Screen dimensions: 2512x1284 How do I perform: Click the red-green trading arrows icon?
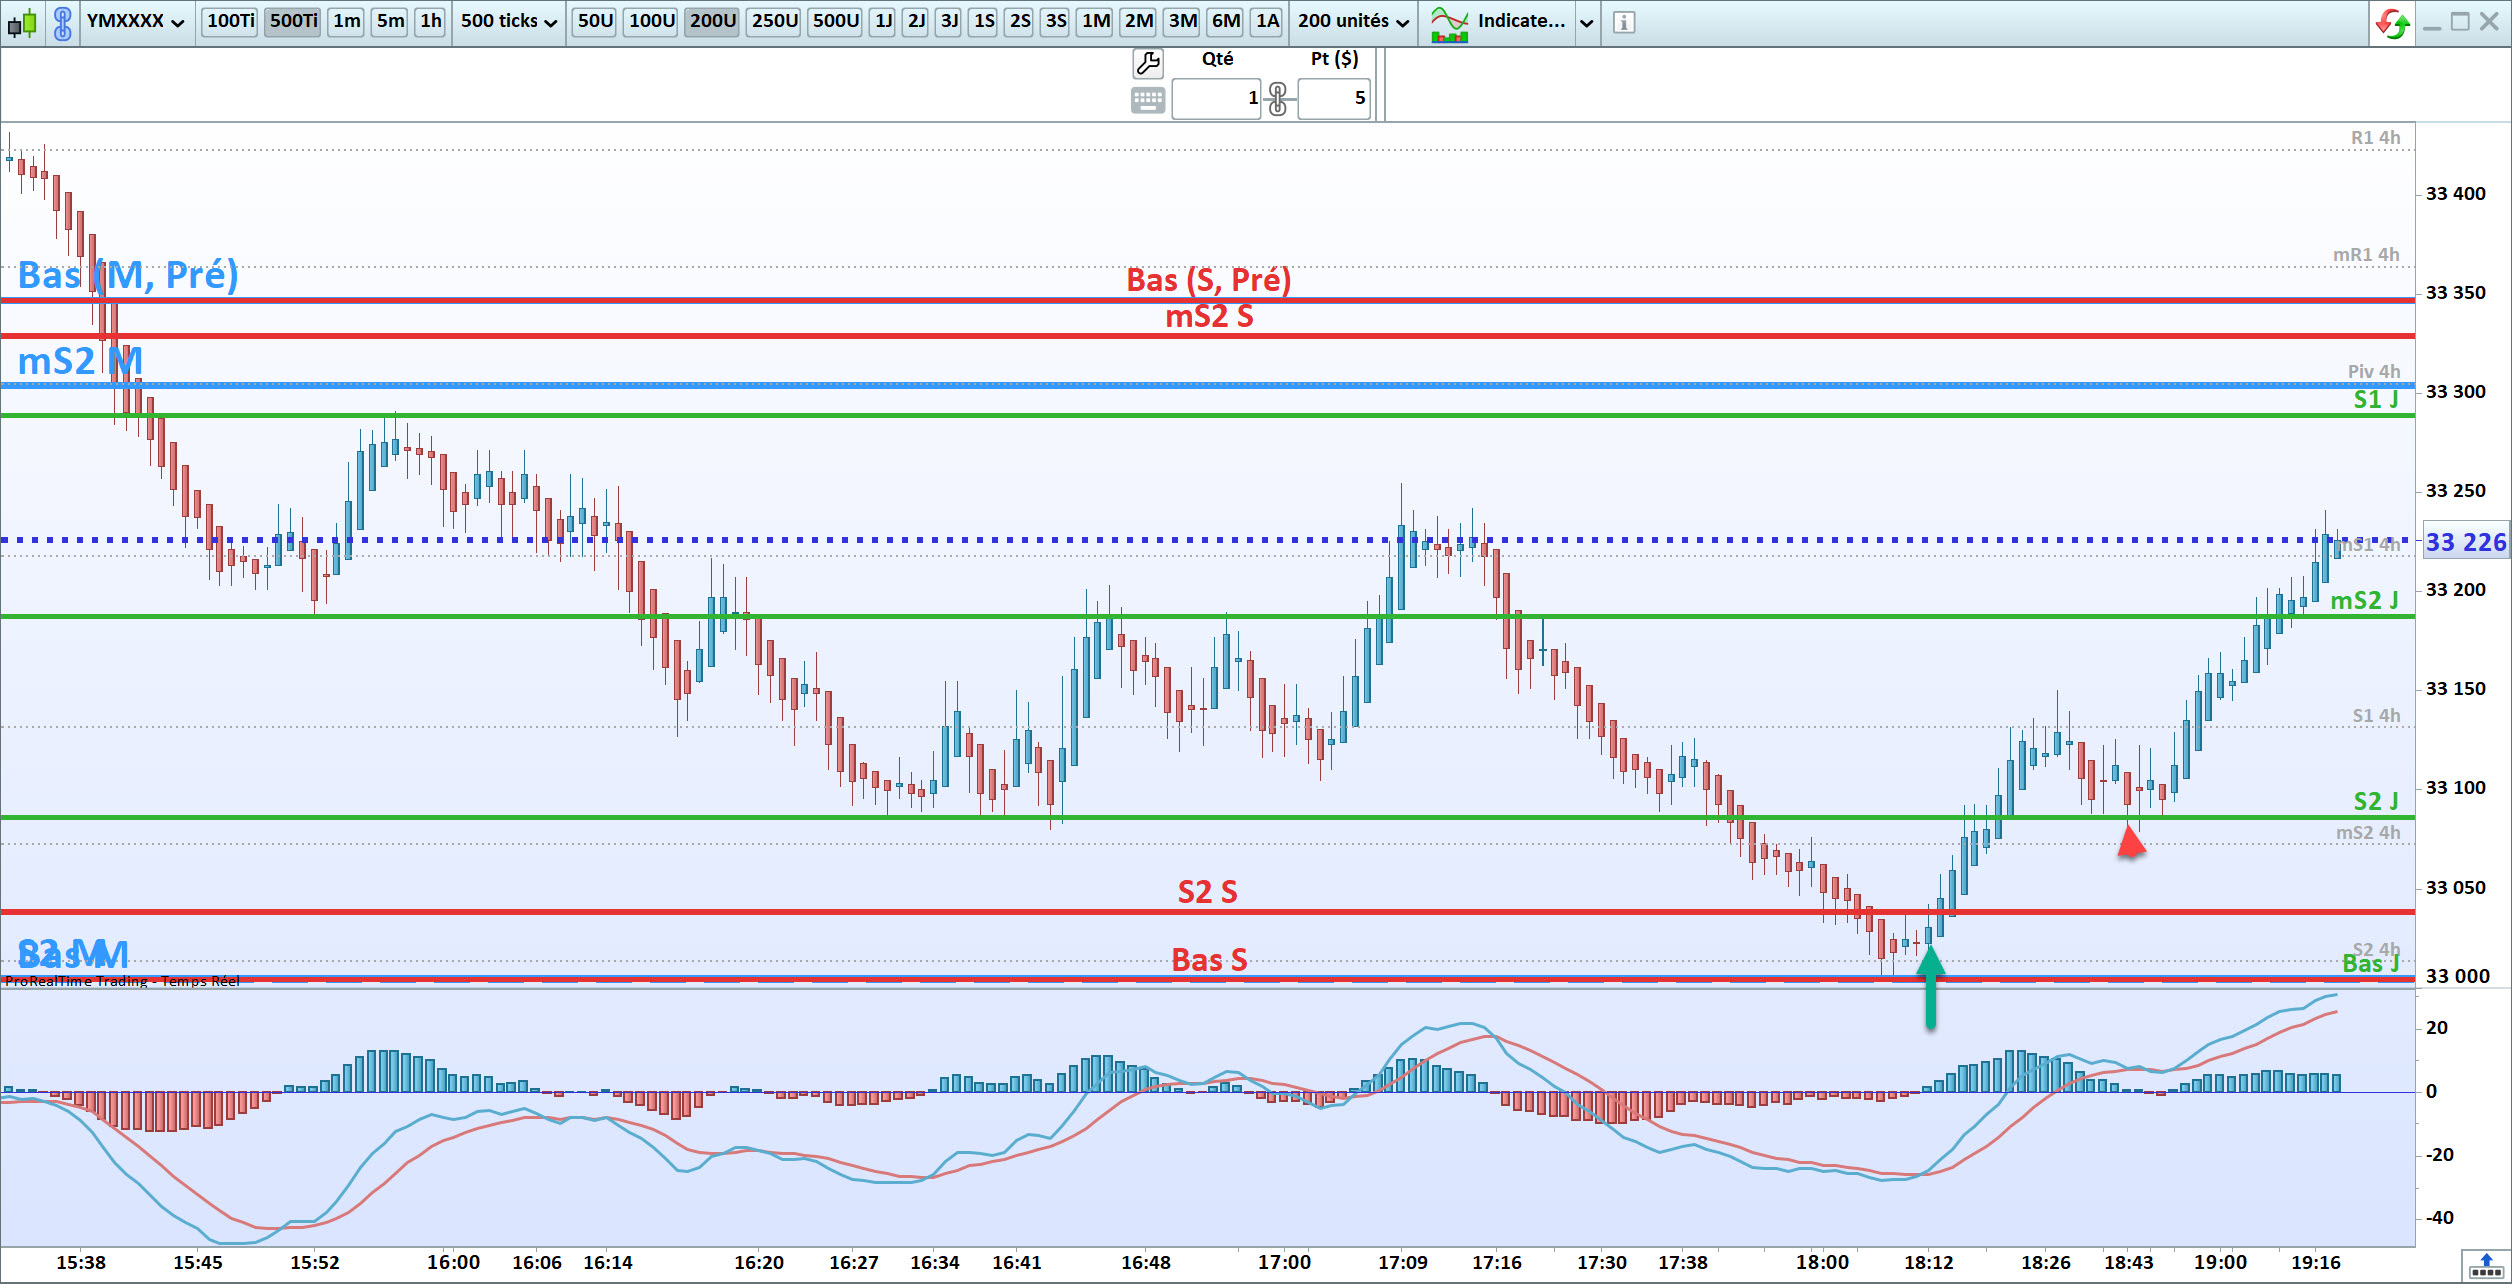tap(2393, 22)
